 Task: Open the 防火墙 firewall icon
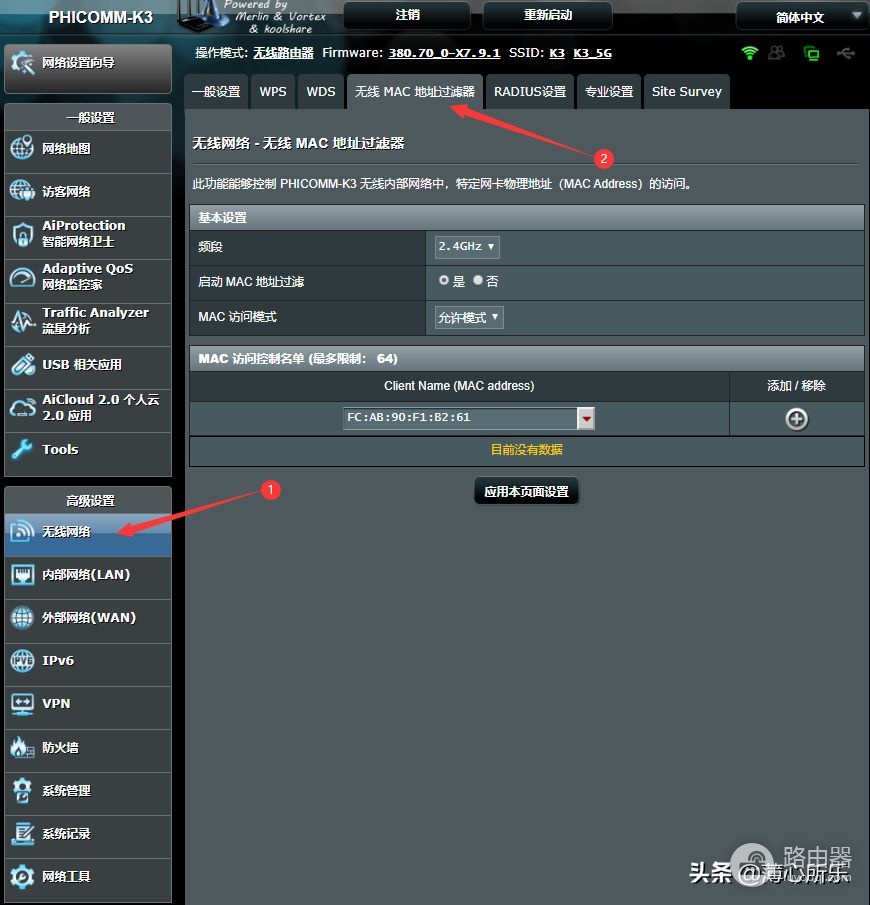22,747
